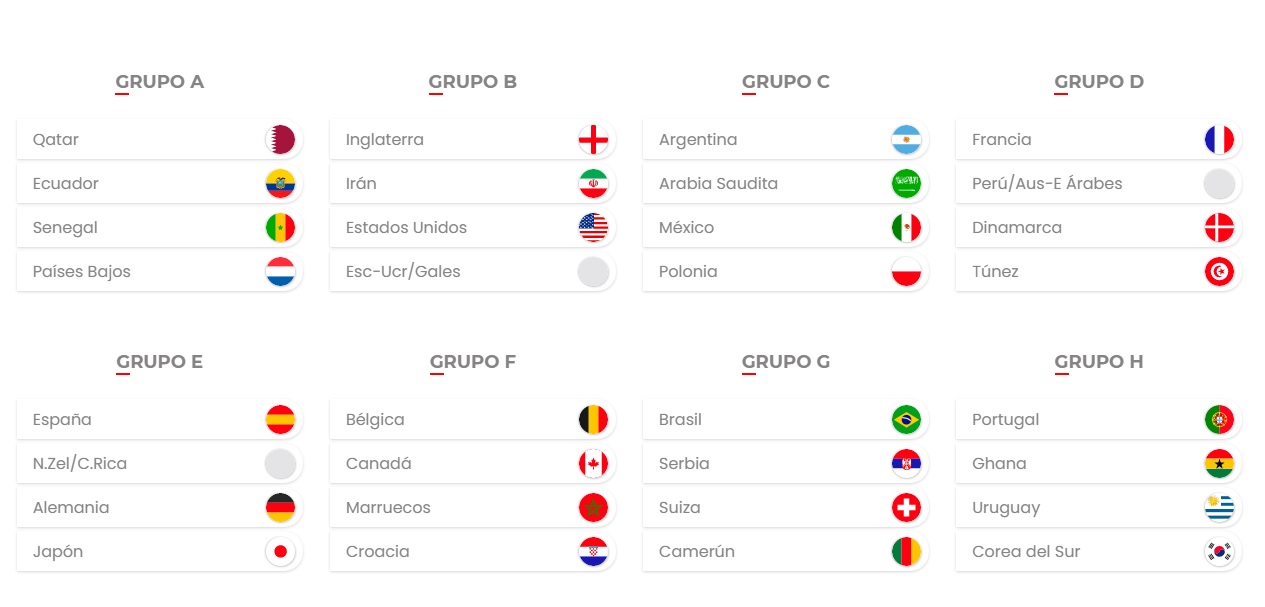Open the Grupo A heading
The height and width of the screenshot is (607, 1265).
coord(160,82)
